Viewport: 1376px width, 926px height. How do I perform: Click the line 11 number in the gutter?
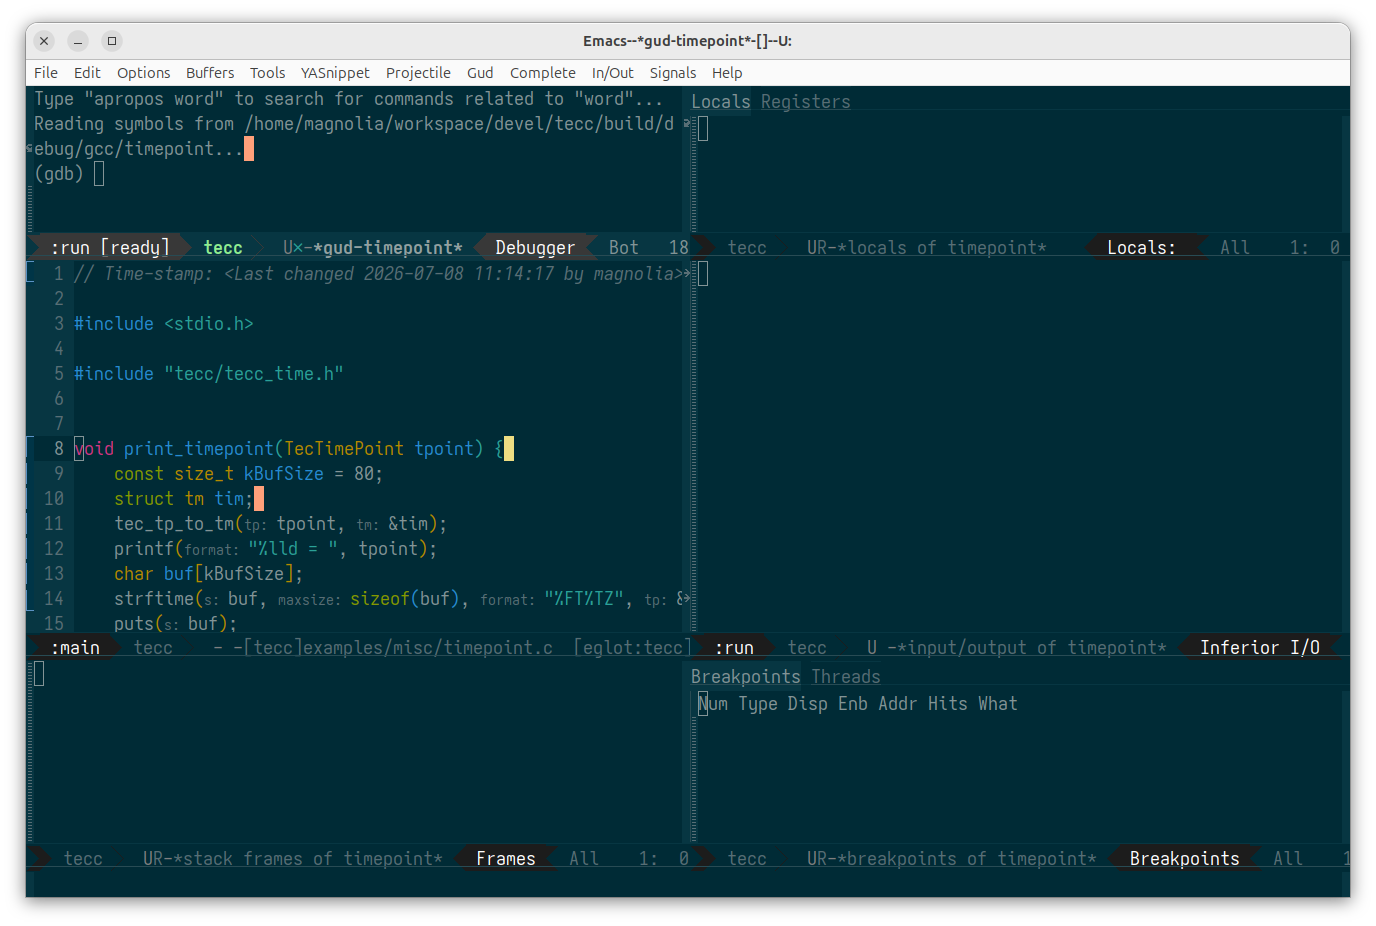click(54, 524)
